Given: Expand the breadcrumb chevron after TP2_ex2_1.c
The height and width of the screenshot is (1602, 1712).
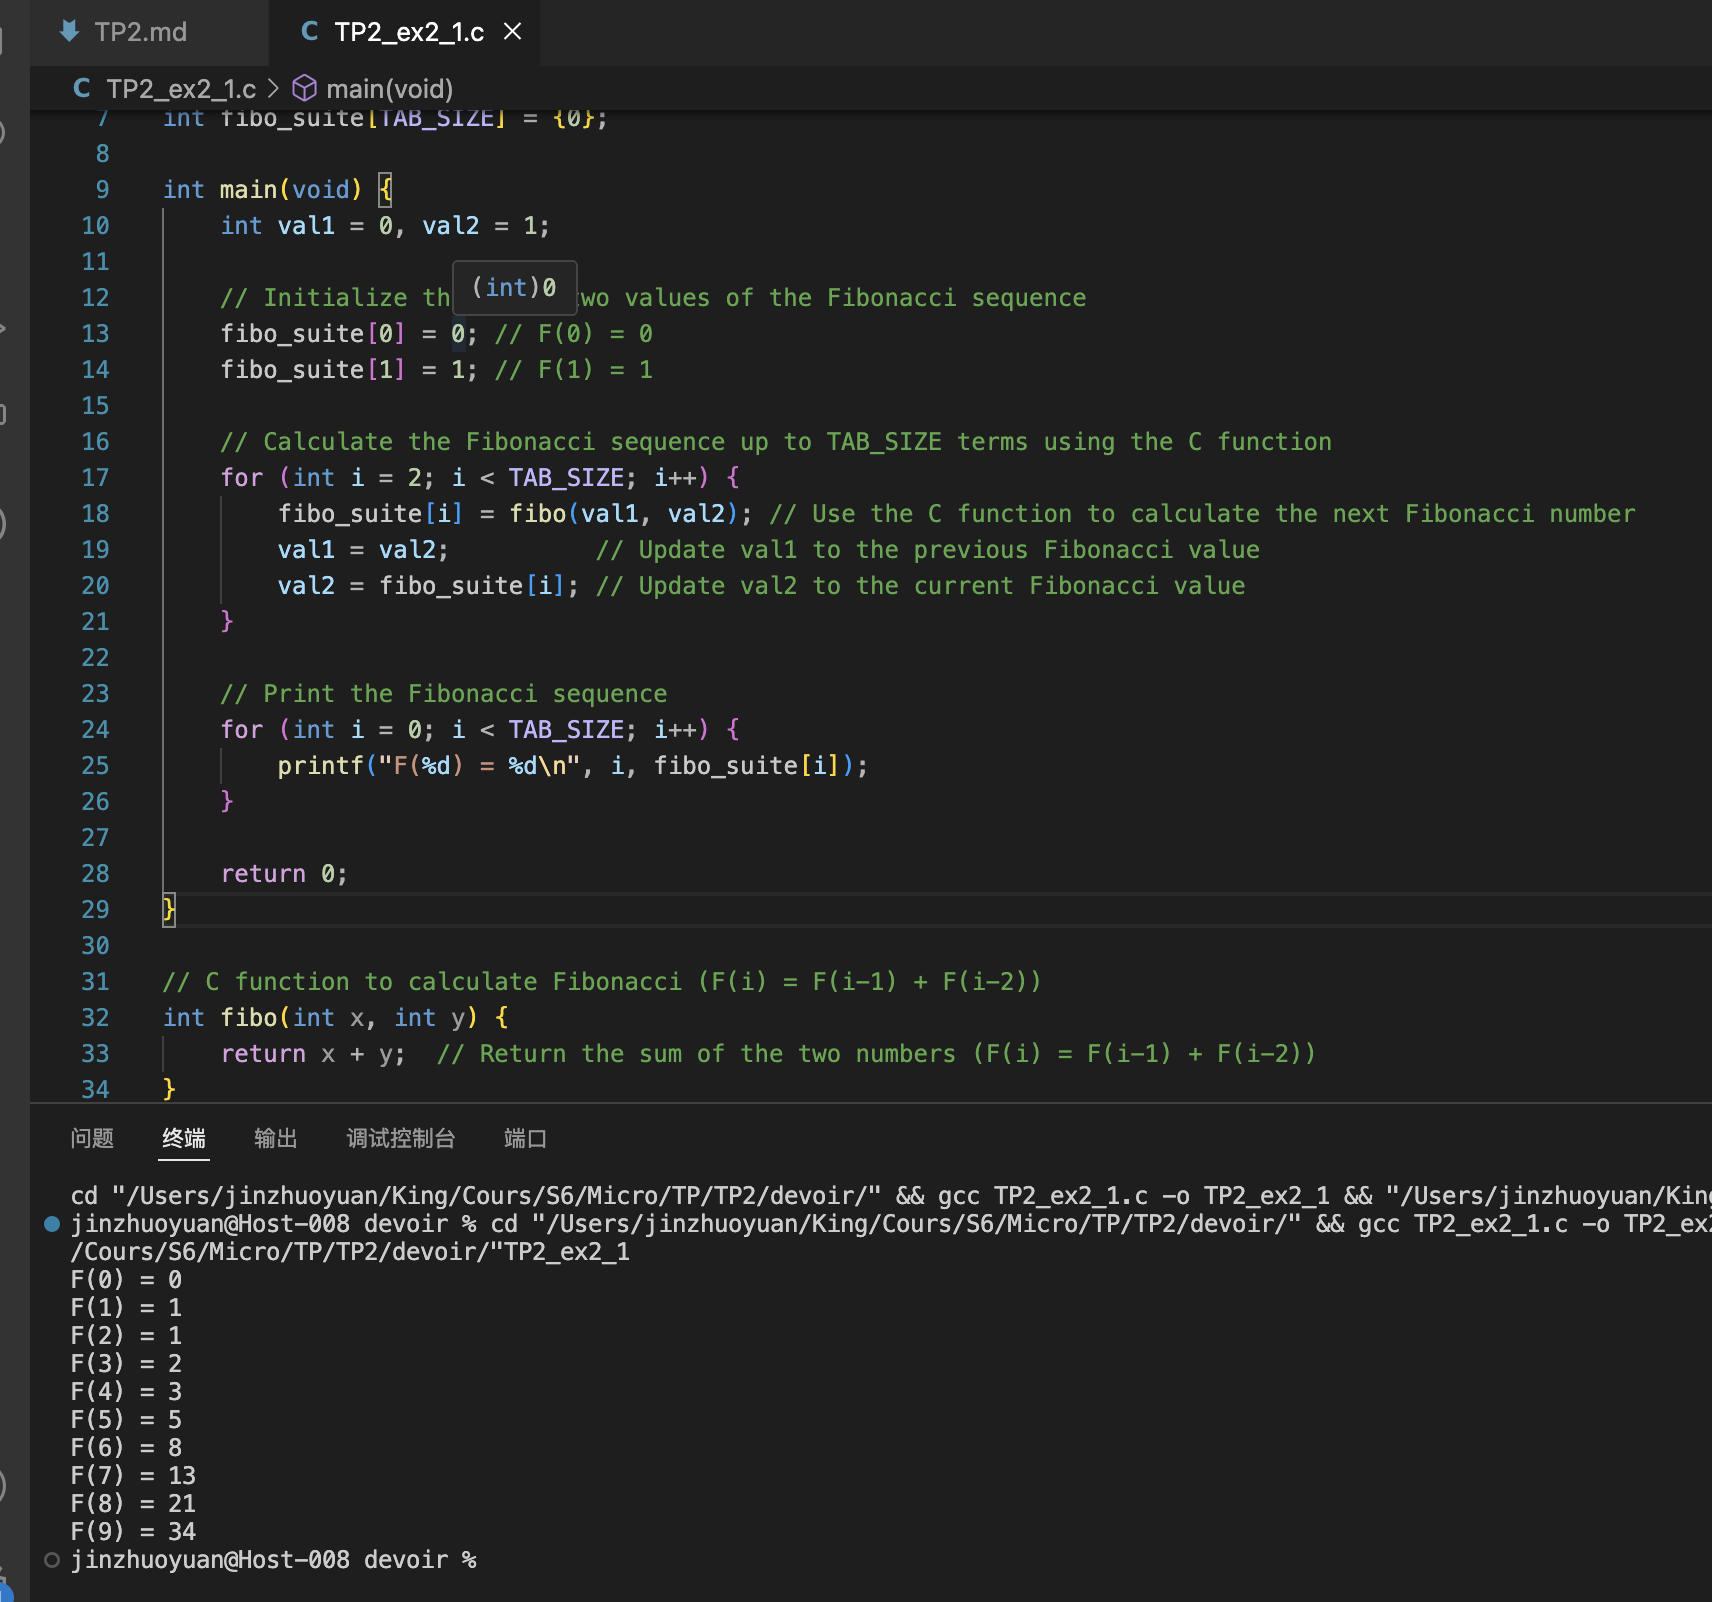Looking at the screenshot, I should pyautogui.click(x=273, y=89).
